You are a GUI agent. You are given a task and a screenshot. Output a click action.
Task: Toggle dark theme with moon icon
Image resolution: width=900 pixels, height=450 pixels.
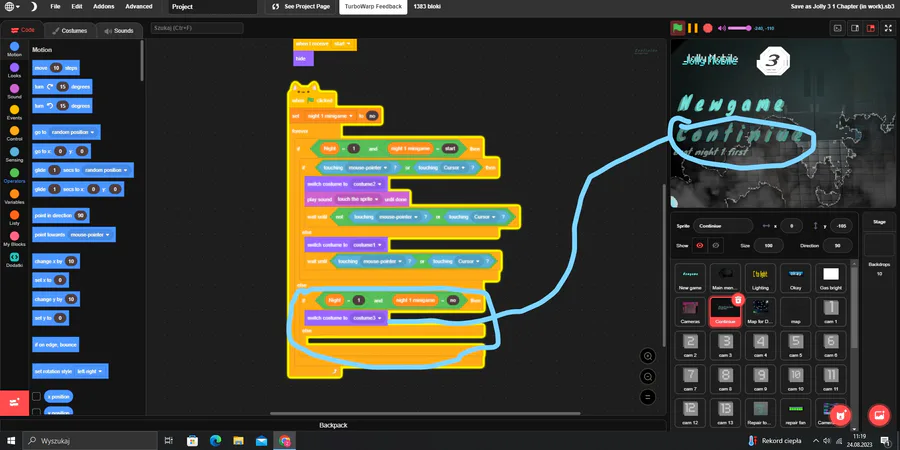click(x=33, y=6)
